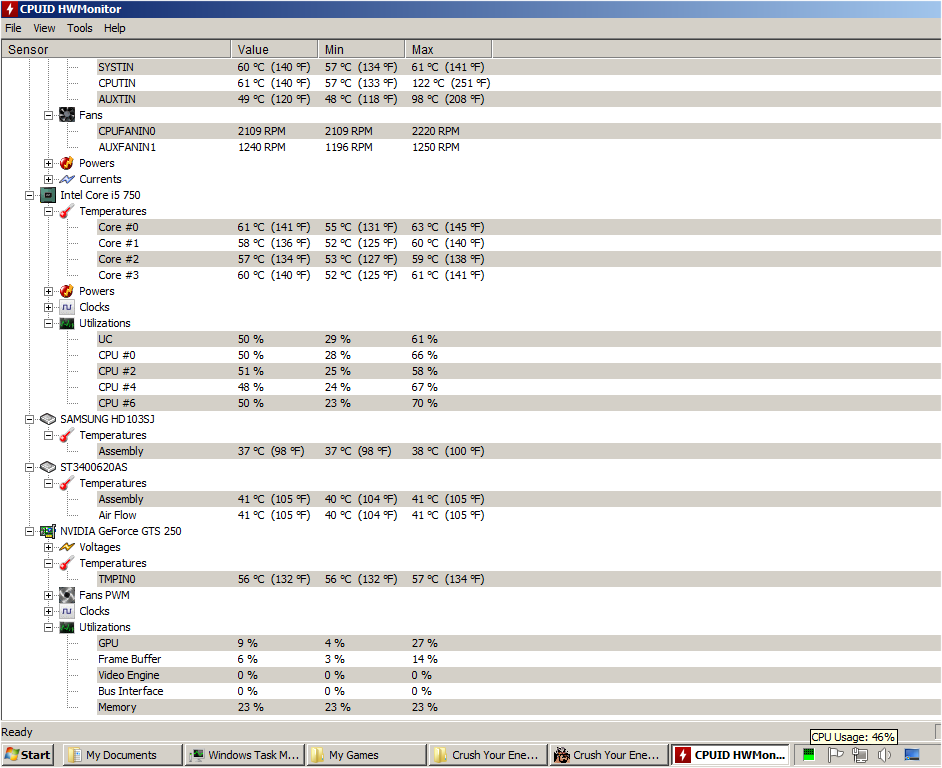Click the Clocks icon under NVIDIA GeForce GTS 250
This screenshot has height=768, width=942.
pyautogui.click(x=67, y=611)
